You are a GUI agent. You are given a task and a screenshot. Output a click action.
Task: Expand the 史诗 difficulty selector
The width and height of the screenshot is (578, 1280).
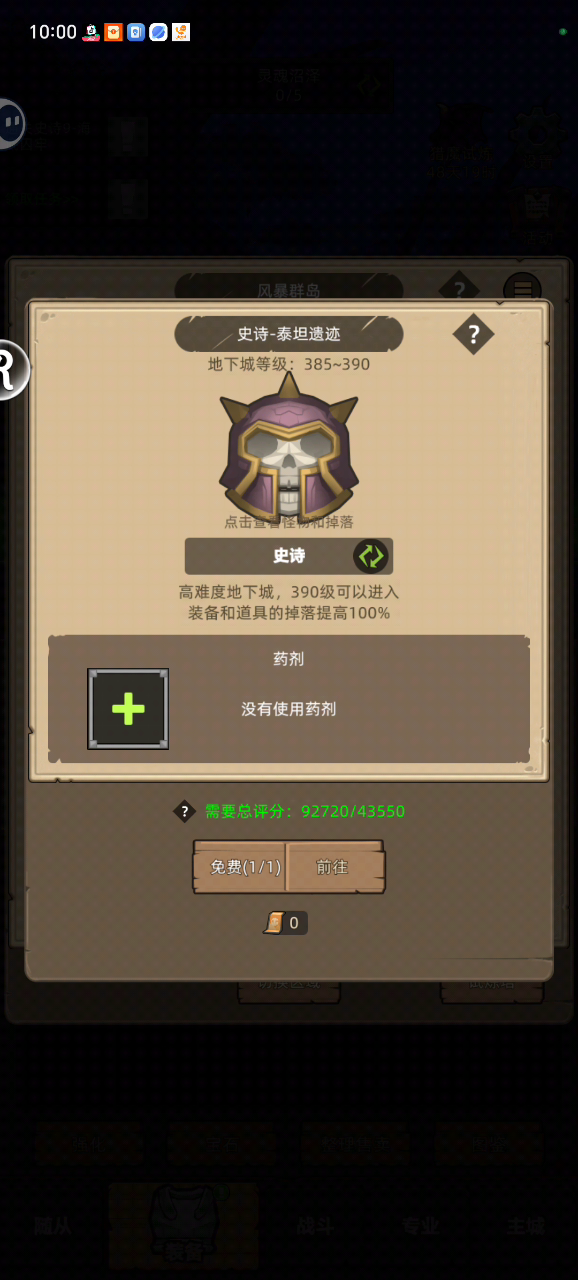coord(289,556)
